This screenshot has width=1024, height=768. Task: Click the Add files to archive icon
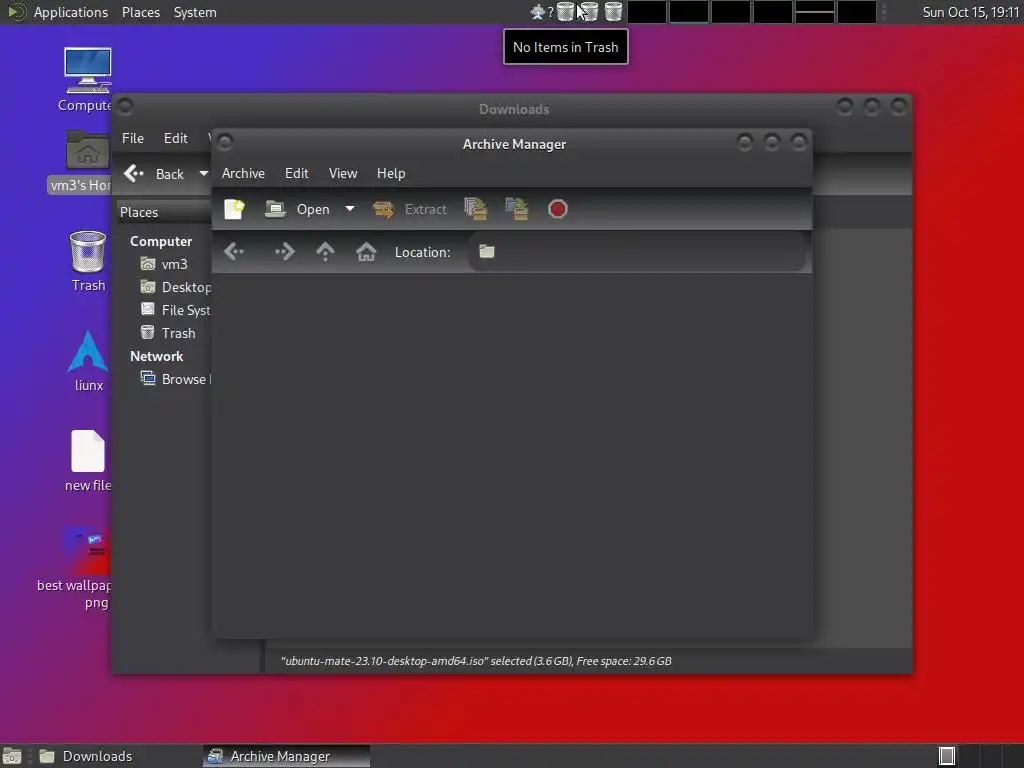tap(475, 209)
